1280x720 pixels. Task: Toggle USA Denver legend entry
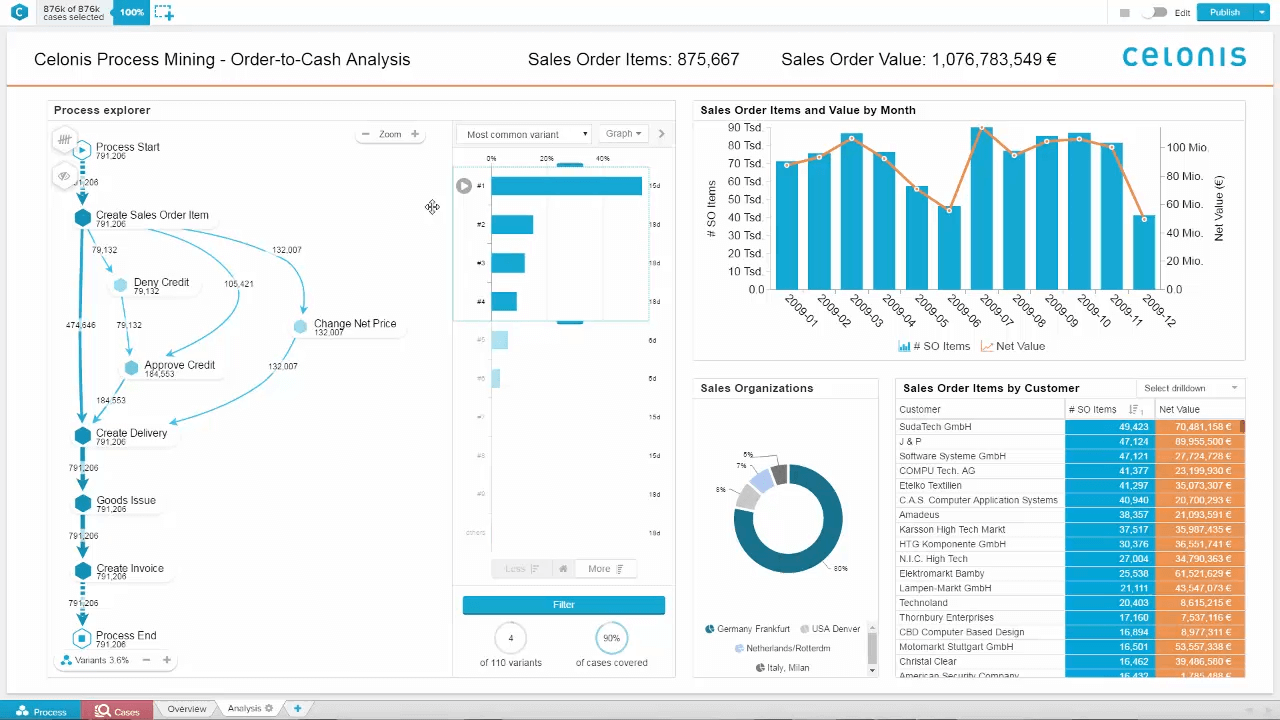pyautogui.click(x=829, y=629)
